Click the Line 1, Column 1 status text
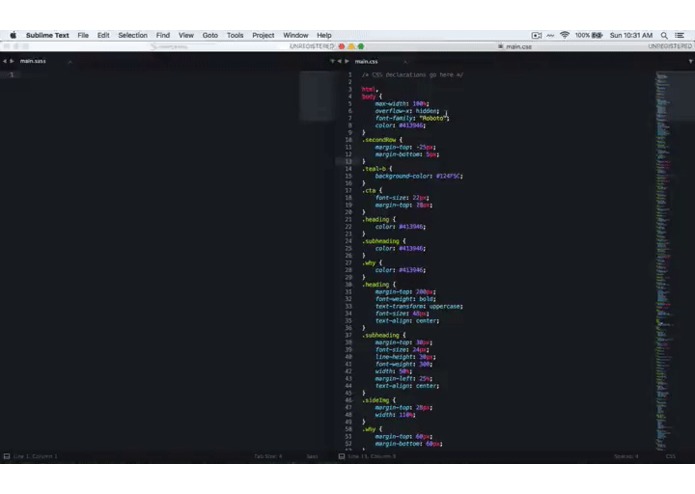This screenshot has height=494, width=695. [x=35, y=456]
